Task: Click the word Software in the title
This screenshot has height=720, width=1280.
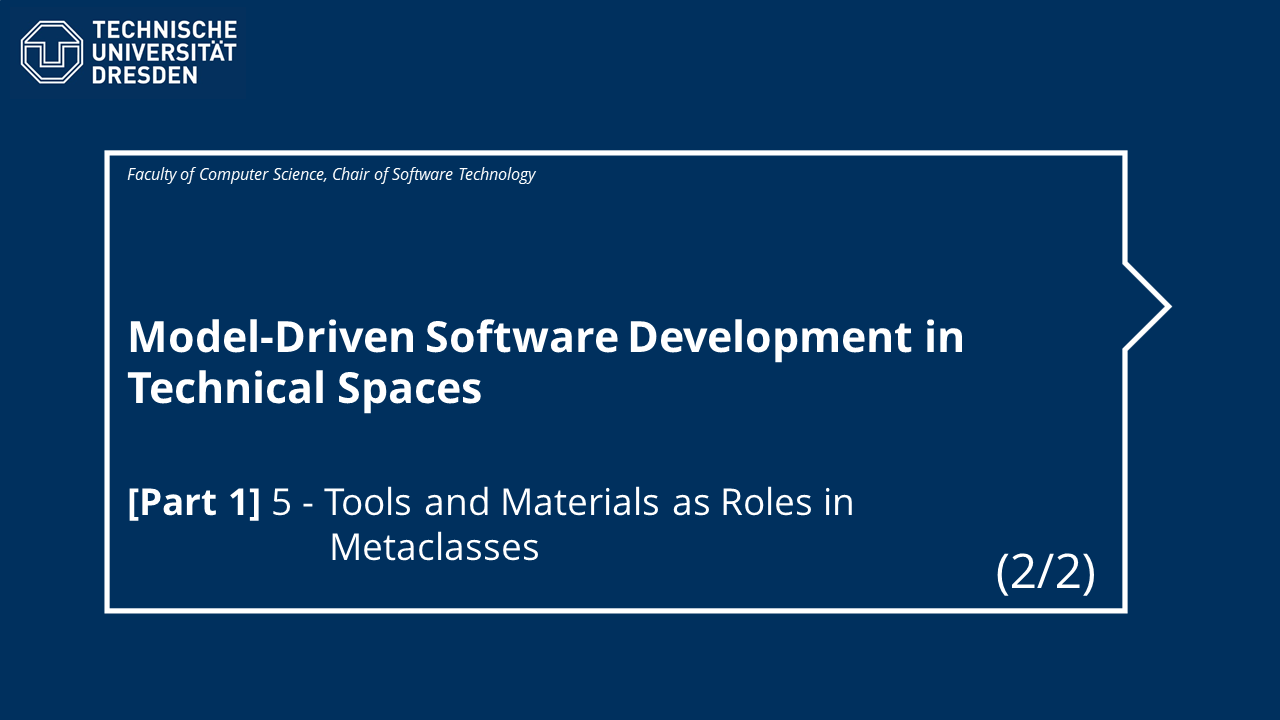Action: tap(522, 337)
